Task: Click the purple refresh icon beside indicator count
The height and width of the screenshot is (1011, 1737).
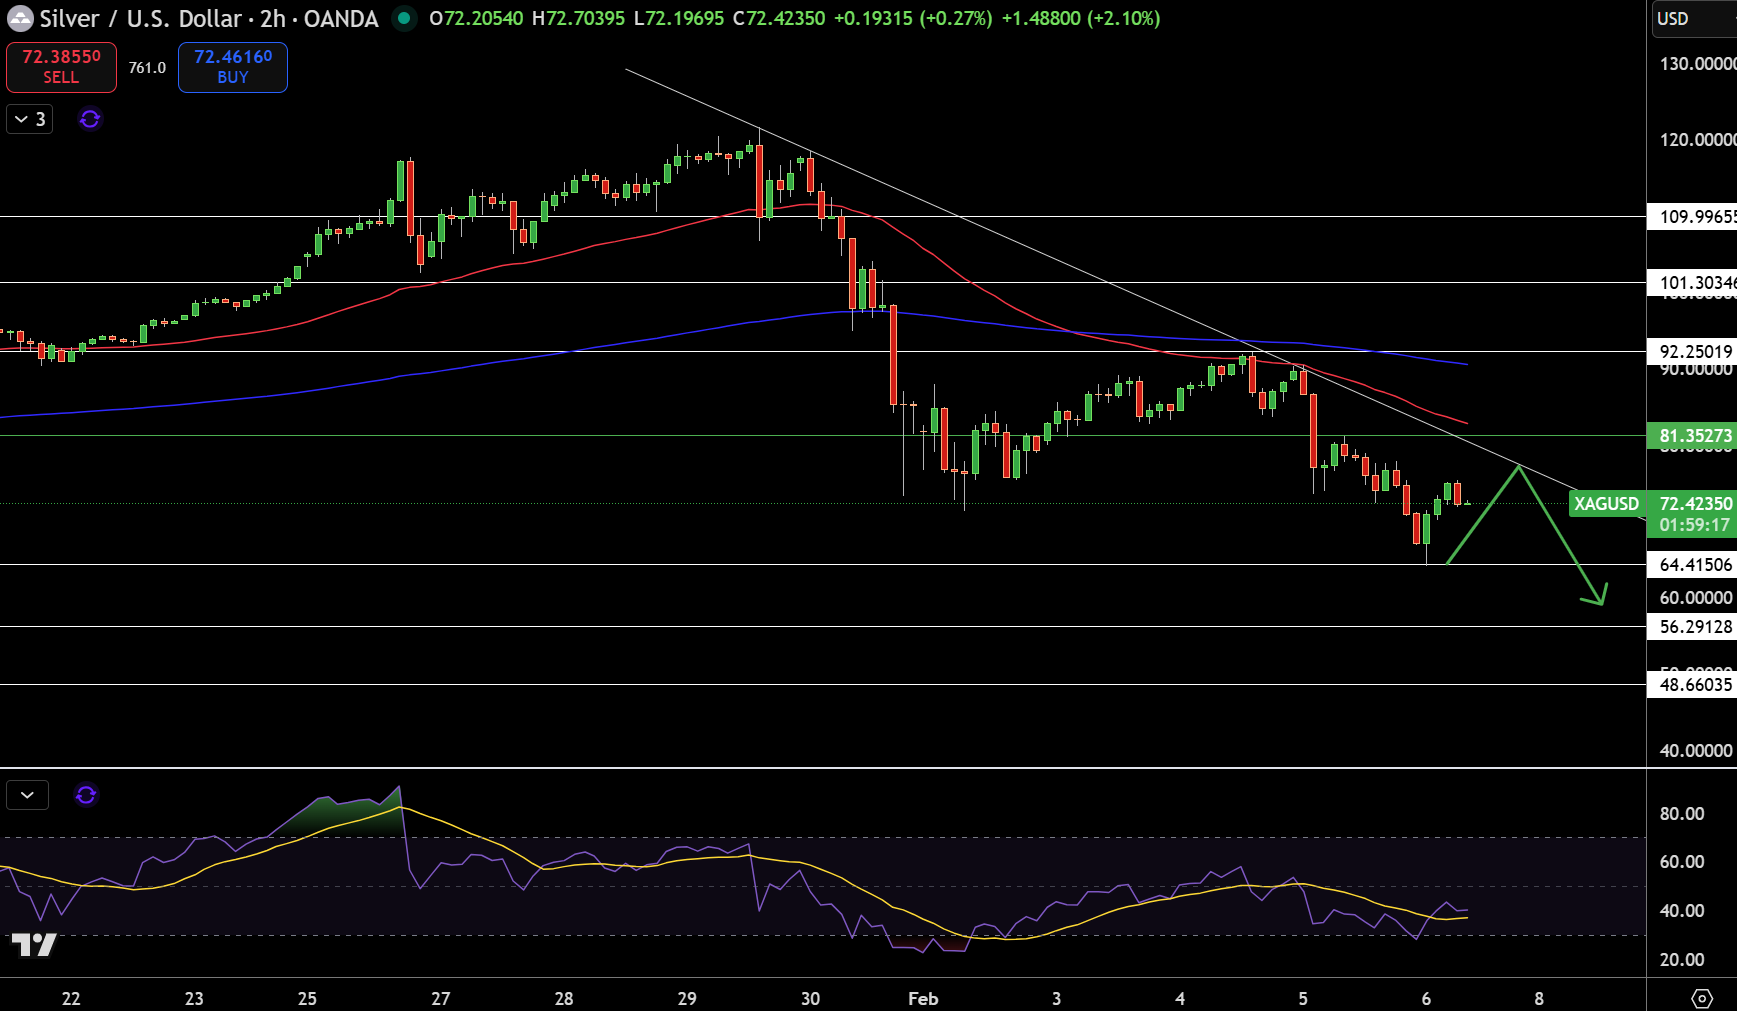Action: pyautogui.click(x=90, y=119)
